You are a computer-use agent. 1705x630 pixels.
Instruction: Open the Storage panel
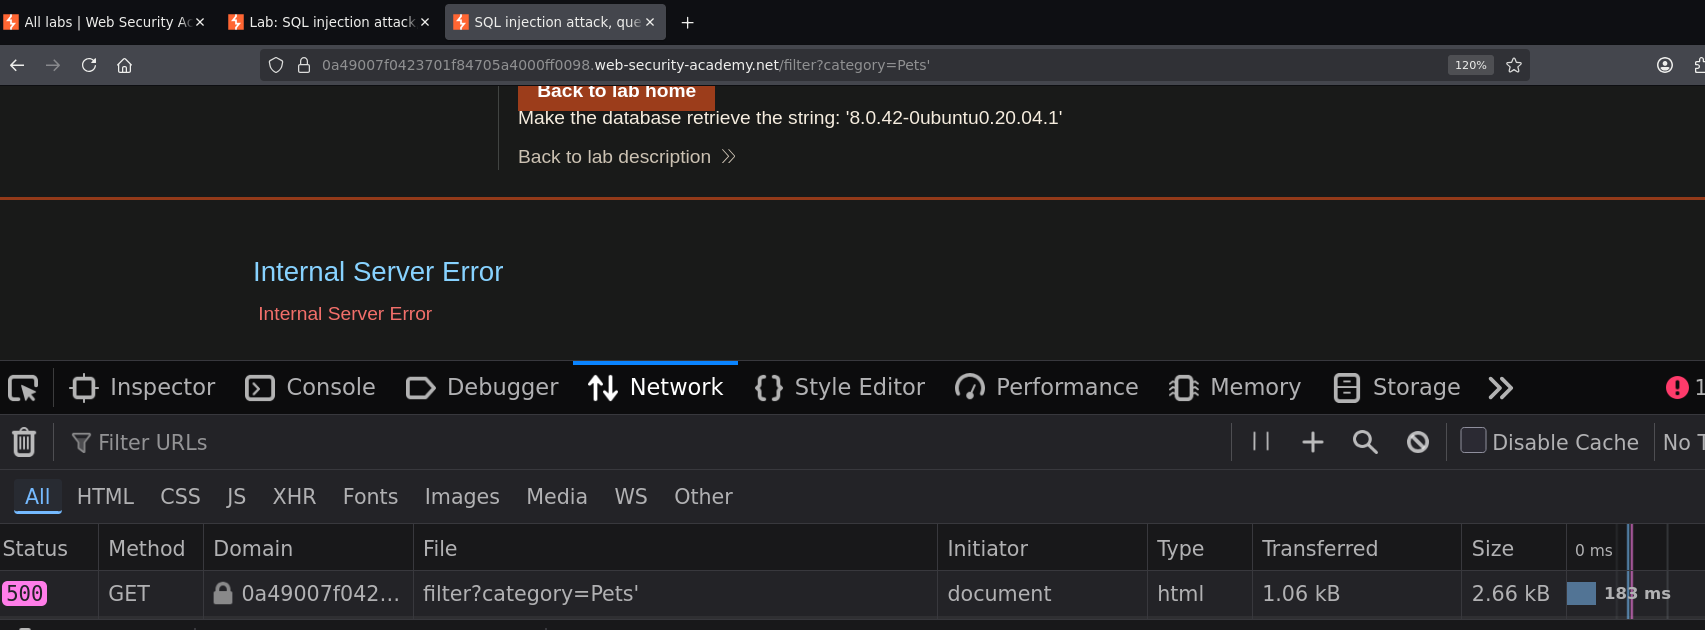tap(1397, 388)
